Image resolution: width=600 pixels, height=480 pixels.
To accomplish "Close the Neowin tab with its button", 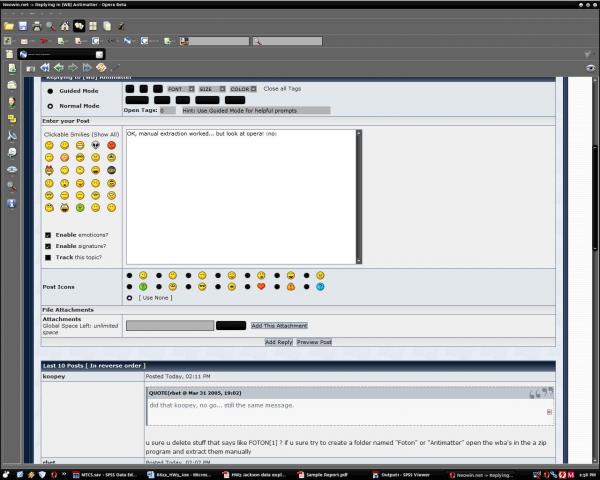I will coord(99,54).
